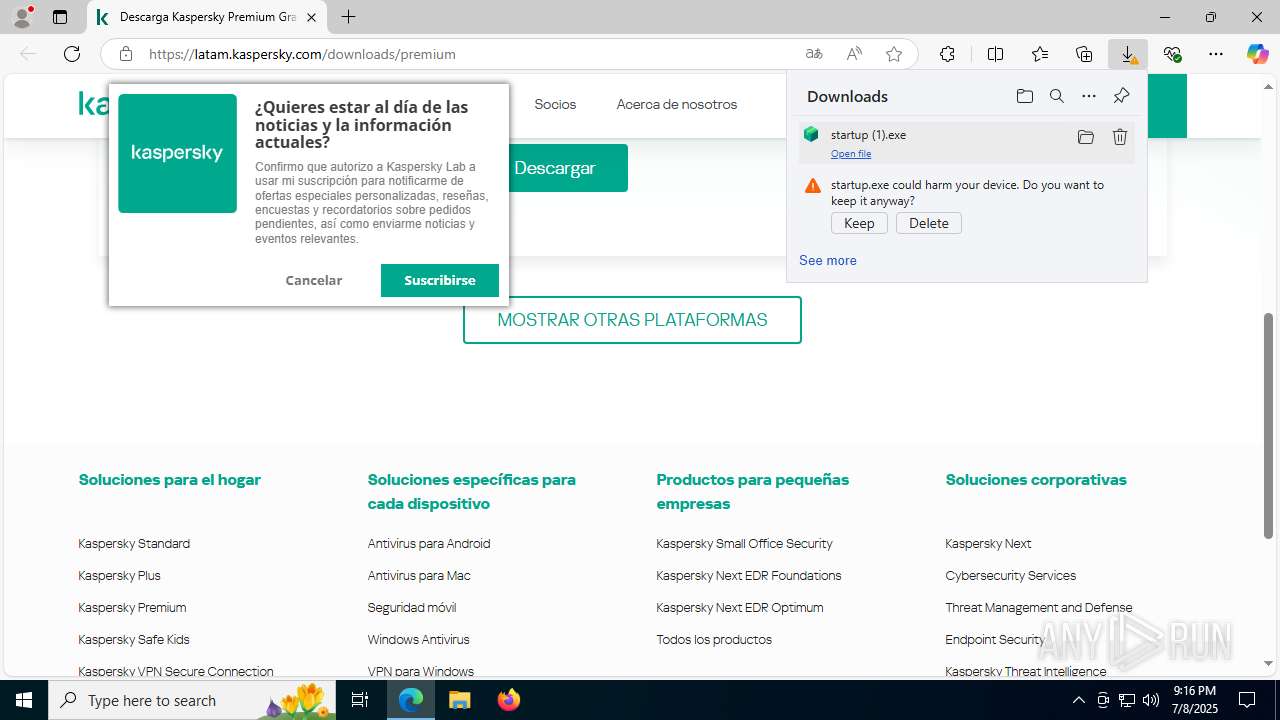Open the Kaspersky Premium footer link
This screenshot has width=1280, height=720.
pos(132,608)
